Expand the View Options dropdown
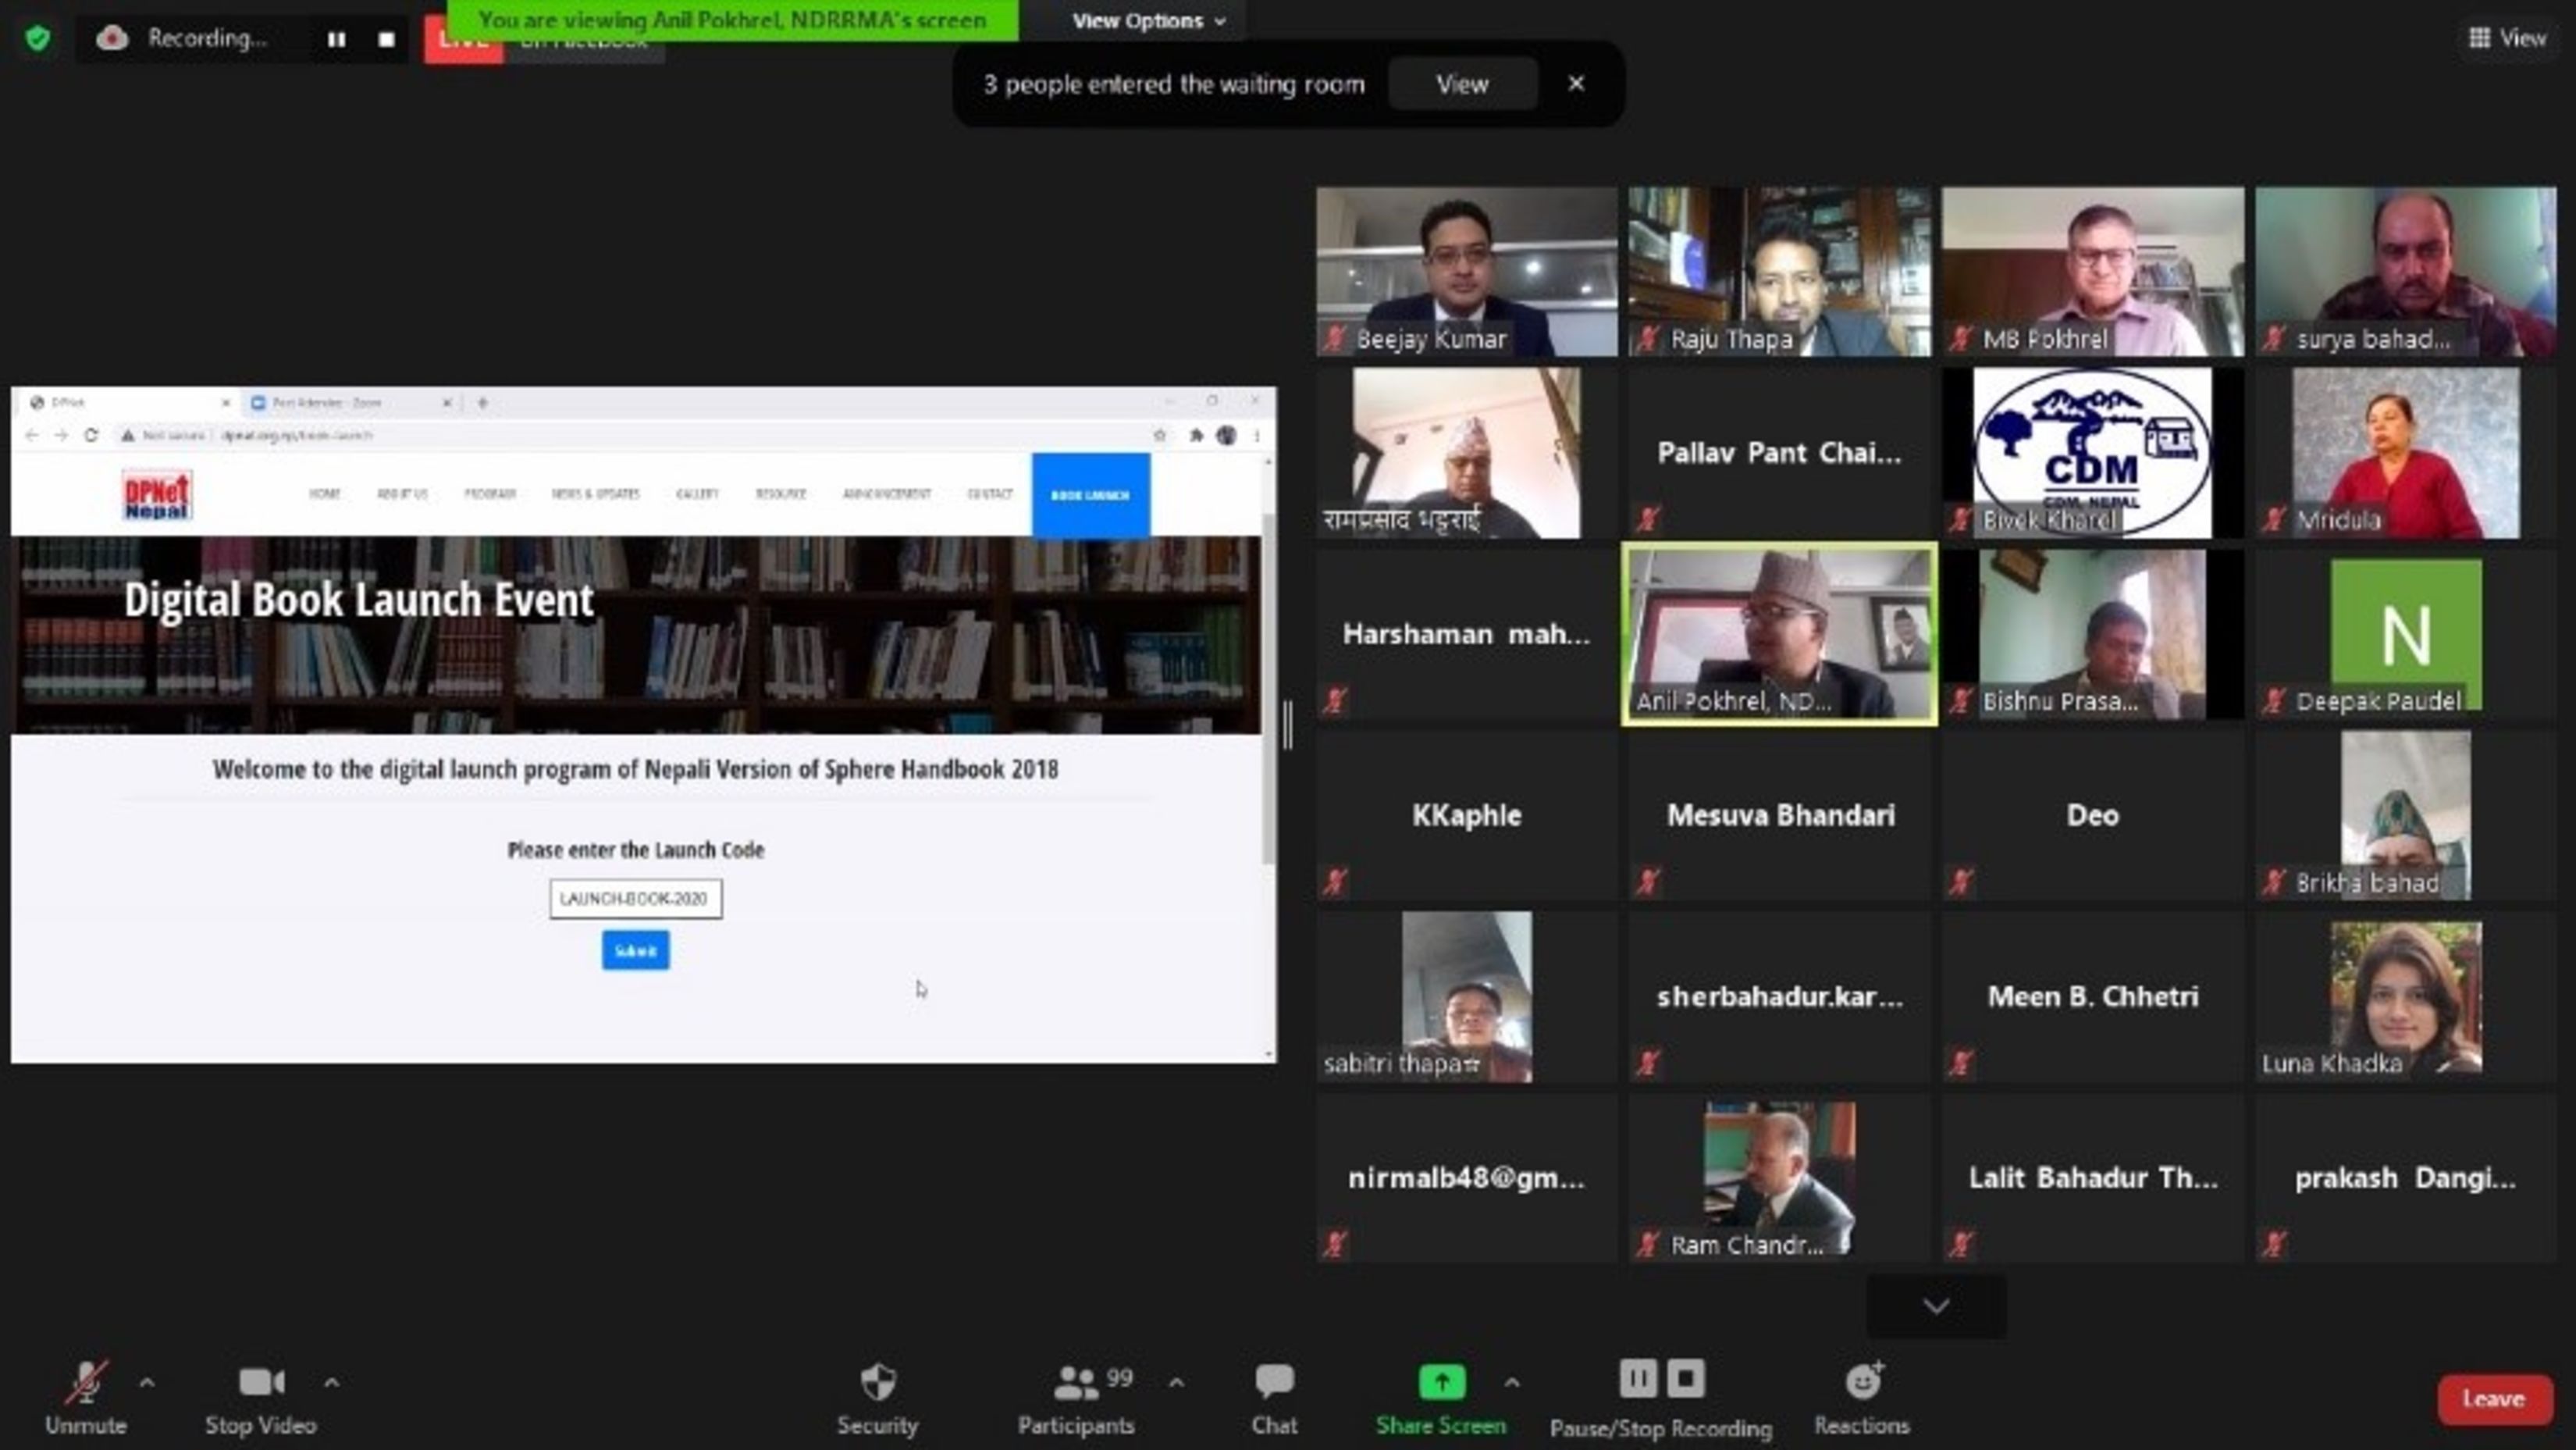This screenshot has height=1450, width=2576. click(x=1148, y=21)
